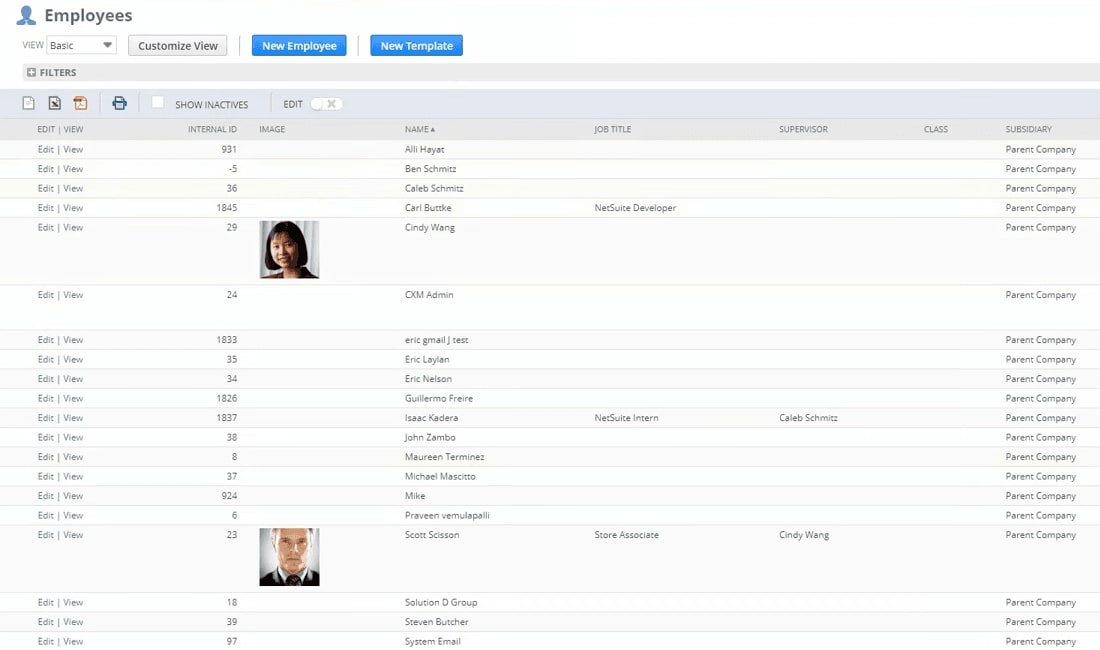This screenshot has height=650, width=1100.
Task: Edit the CXM Admin record
Action: (x=46, y=295)
